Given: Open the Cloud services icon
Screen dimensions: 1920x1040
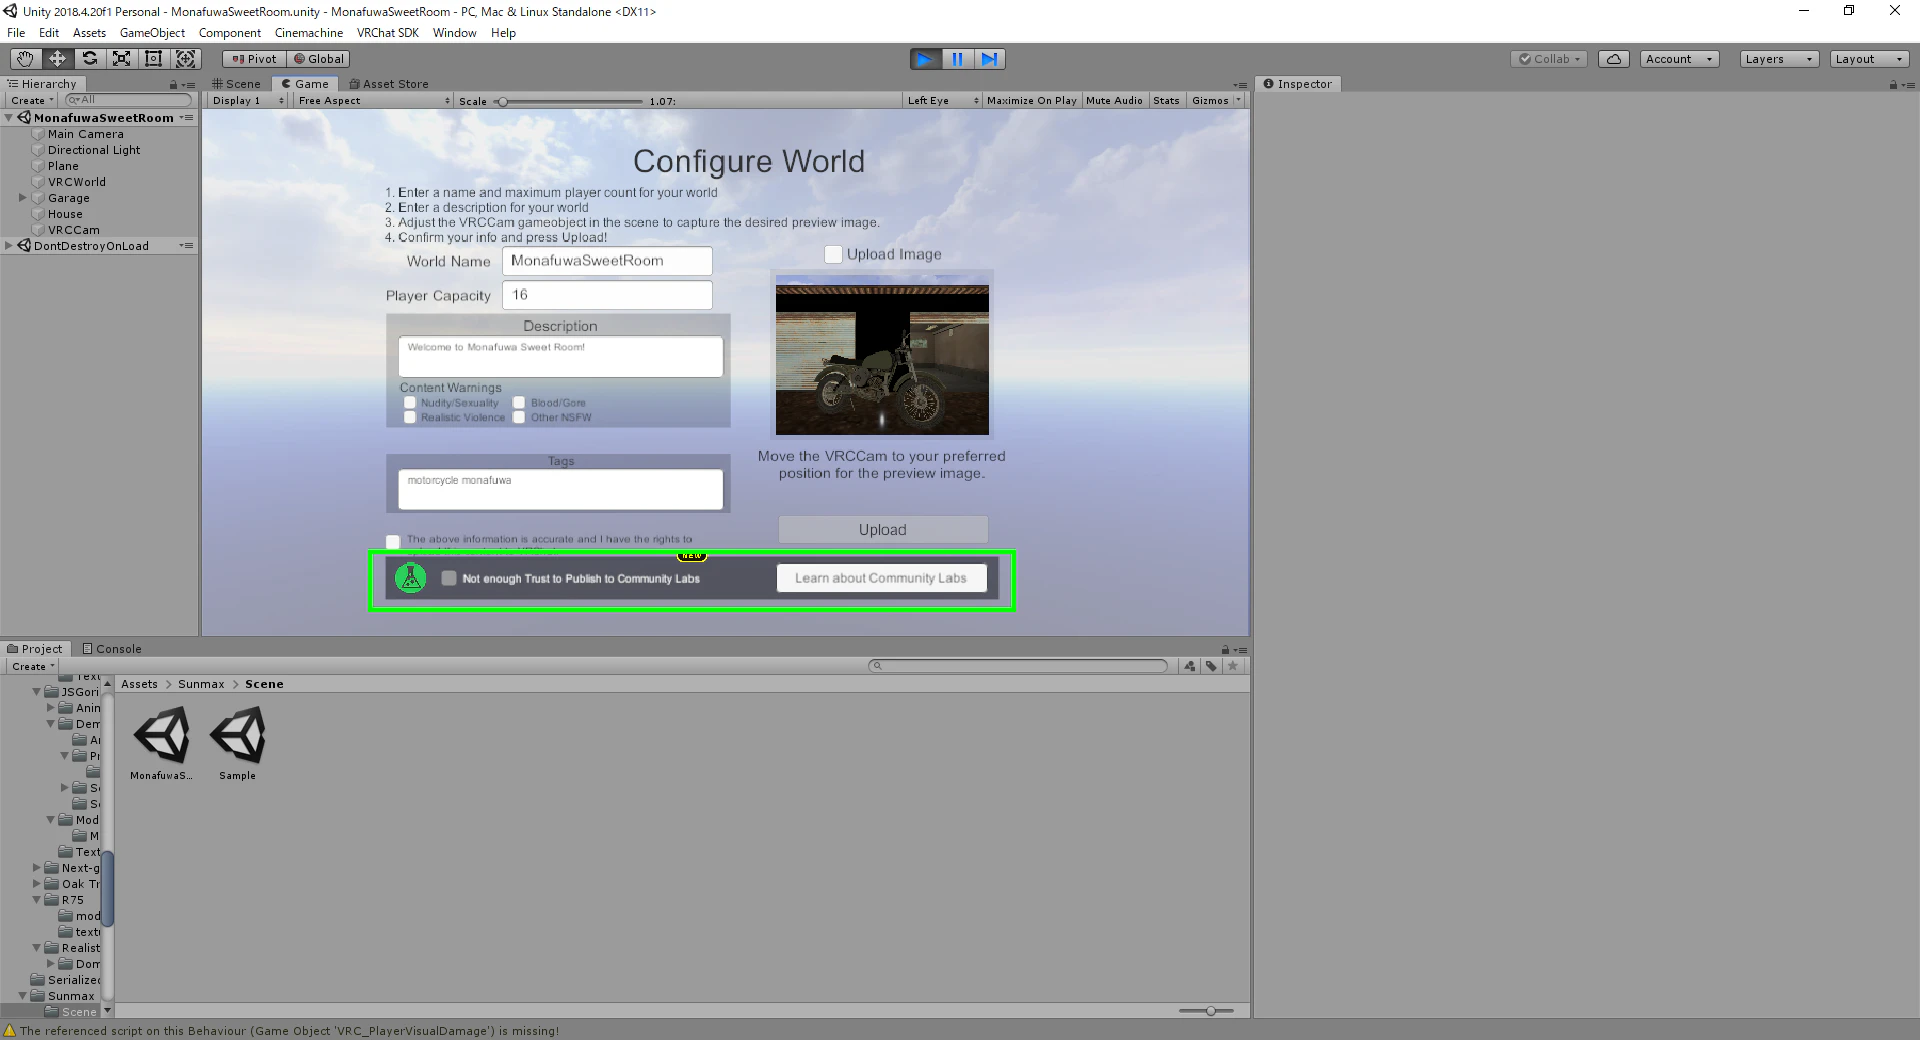Looking at the screenshot, I should tap(1614, 59).
